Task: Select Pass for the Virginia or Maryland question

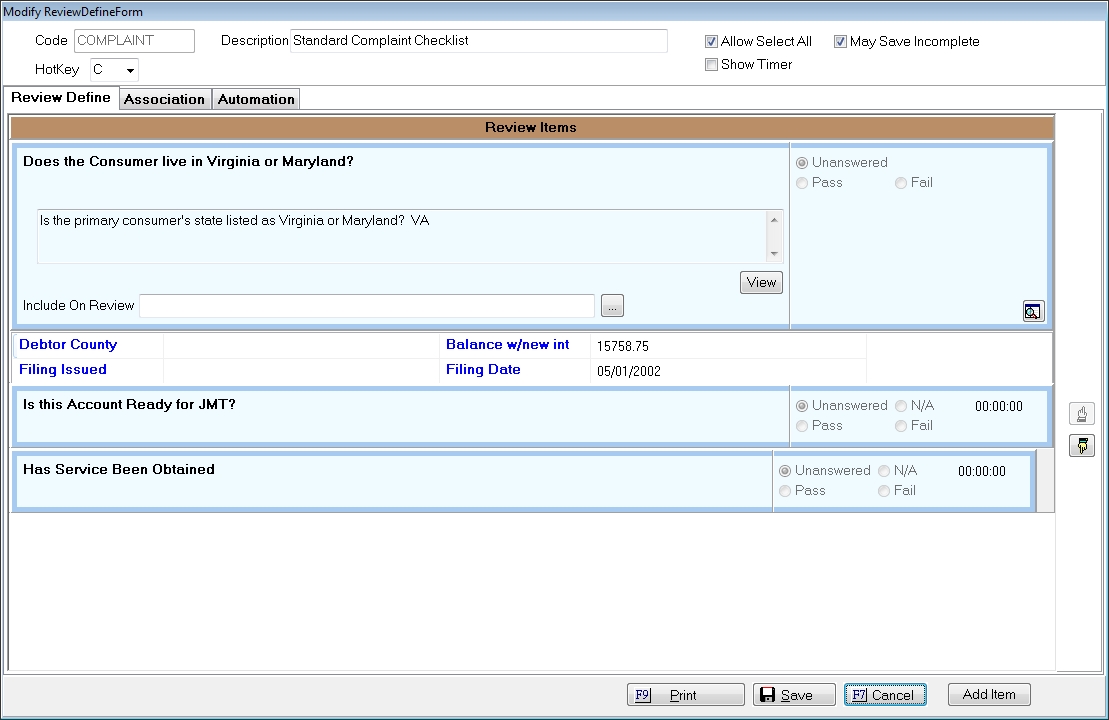Action: (802, 183)
